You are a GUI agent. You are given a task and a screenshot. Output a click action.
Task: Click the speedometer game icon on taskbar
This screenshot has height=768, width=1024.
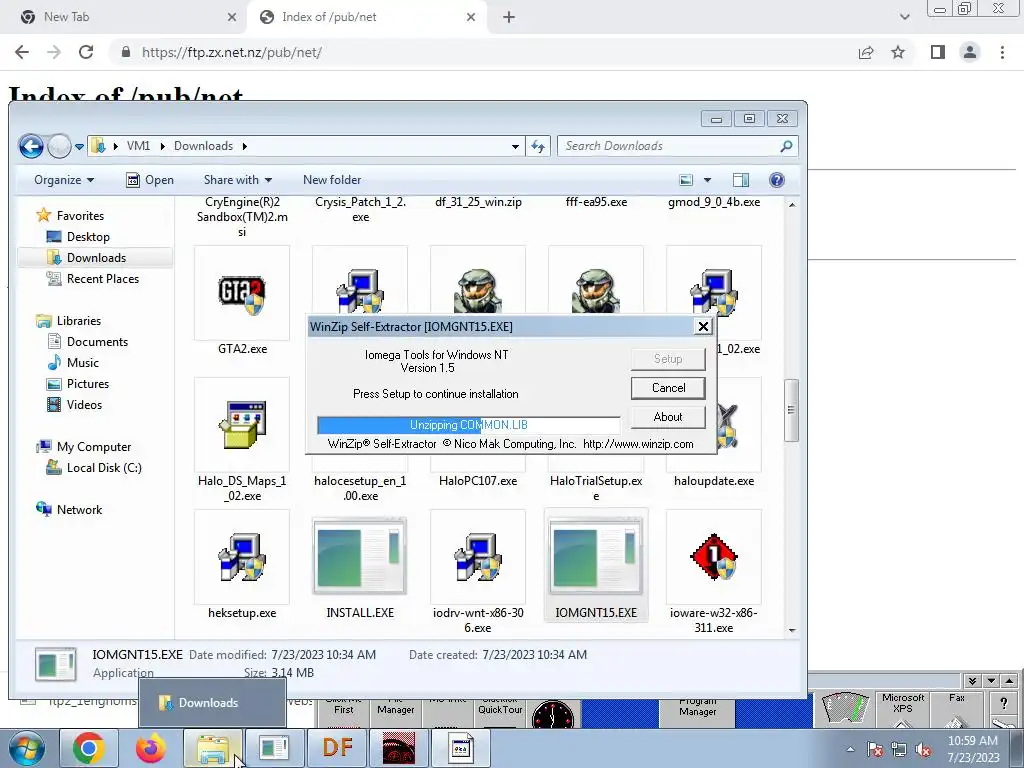[399, 748]
